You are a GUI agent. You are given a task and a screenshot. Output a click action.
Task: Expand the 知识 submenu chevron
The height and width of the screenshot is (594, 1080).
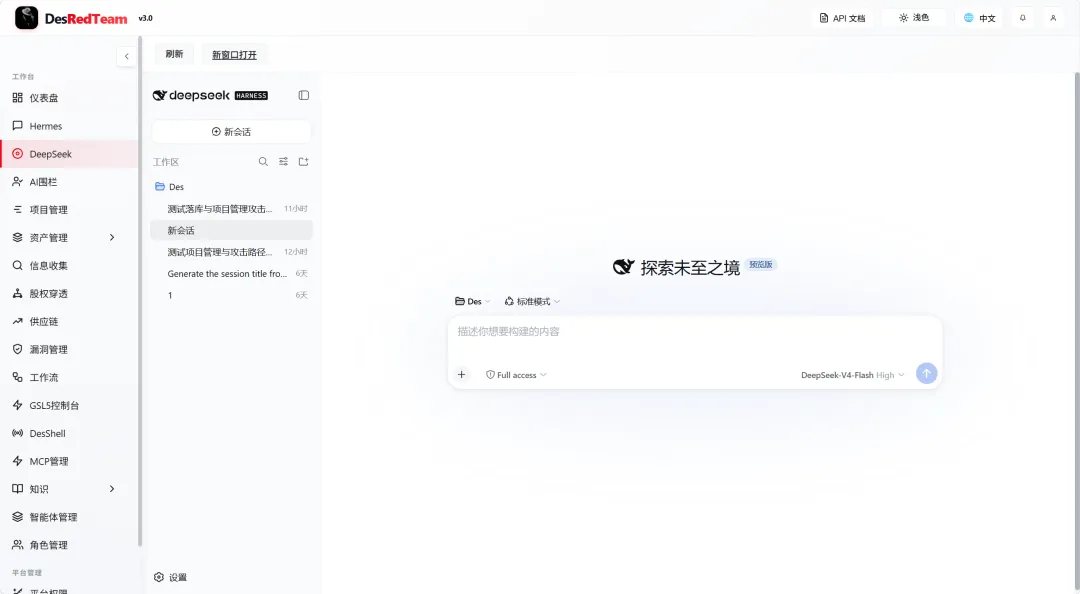point(112,489)
